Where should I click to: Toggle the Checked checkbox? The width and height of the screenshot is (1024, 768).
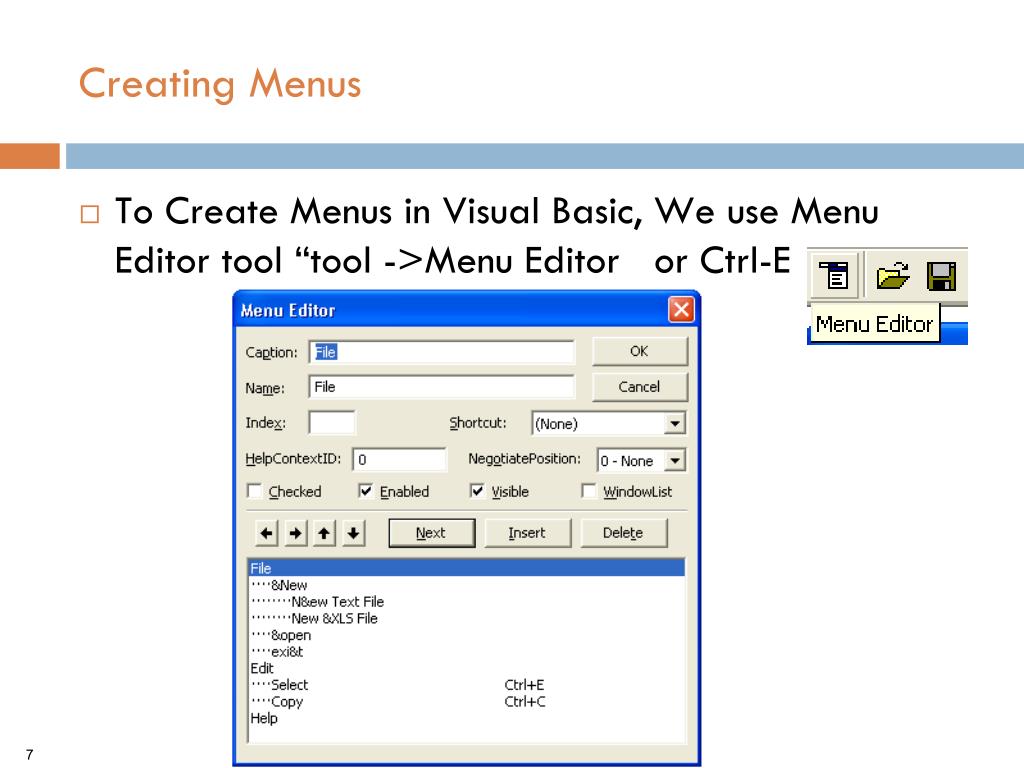(254, 491)
